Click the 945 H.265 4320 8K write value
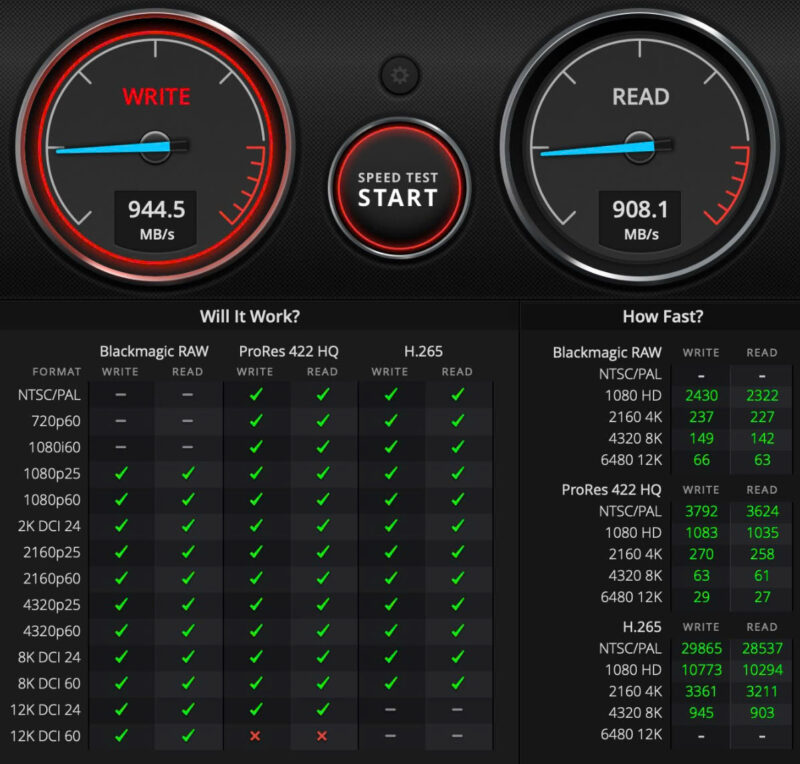This screenshot has width=800, height=764. pos(702,712)
